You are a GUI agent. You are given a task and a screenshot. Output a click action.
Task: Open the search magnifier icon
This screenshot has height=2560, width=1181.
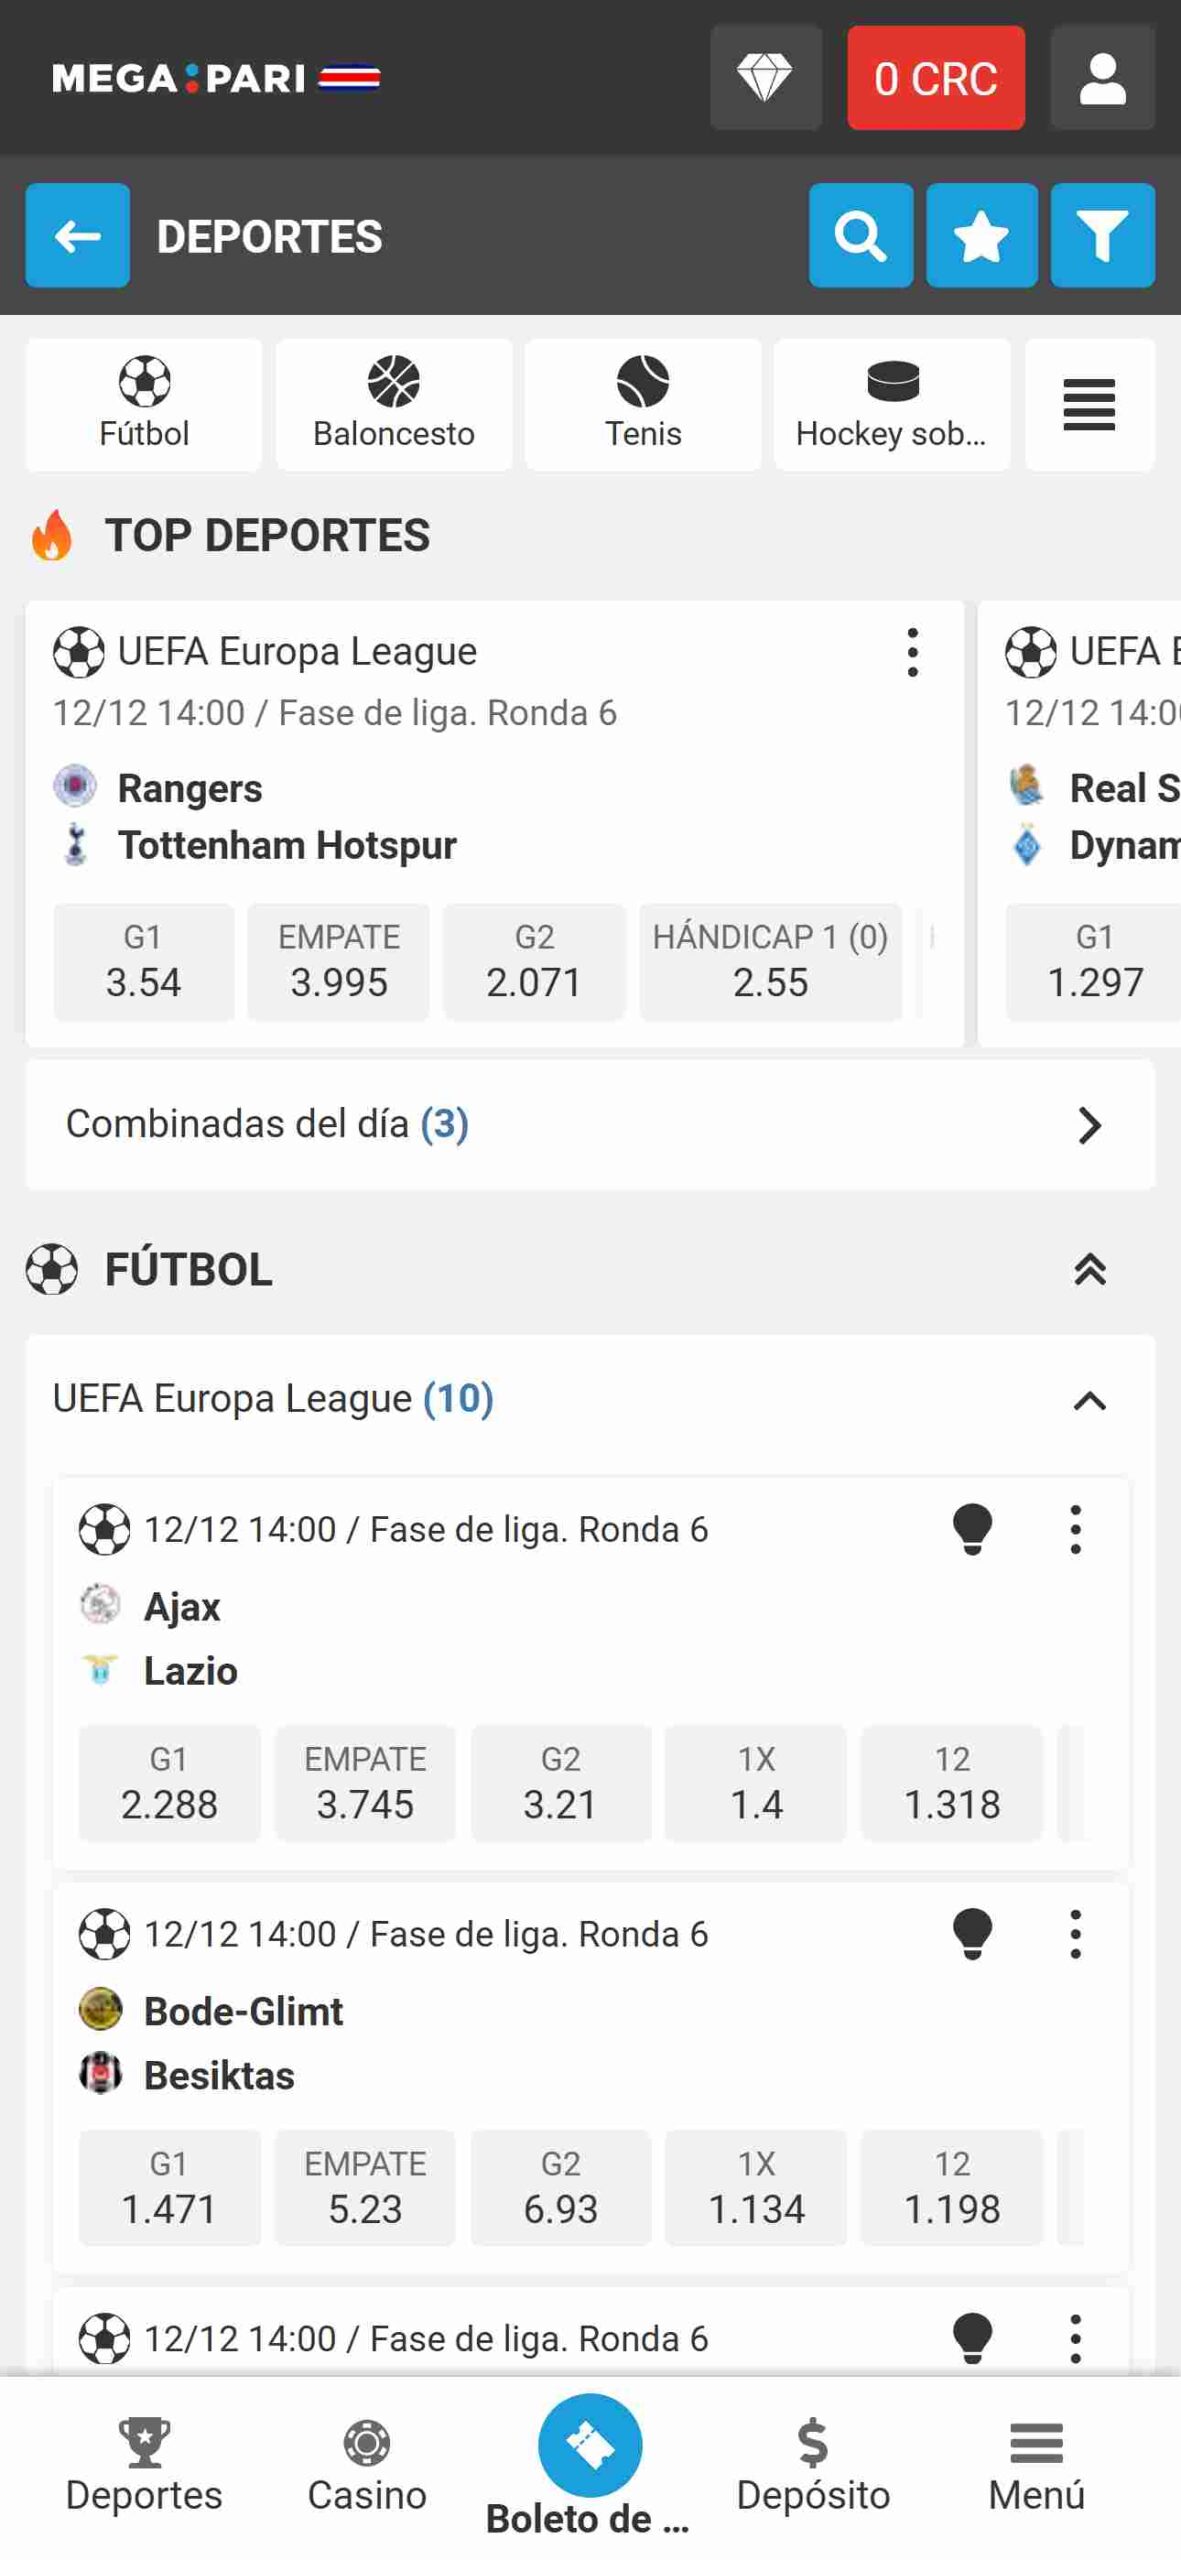(x=860, y=236)
